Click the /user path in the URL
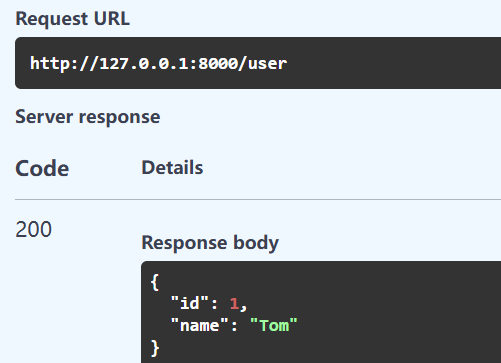Image resolution: width=501 pixels, height=363 pixels. pos(262,63)
